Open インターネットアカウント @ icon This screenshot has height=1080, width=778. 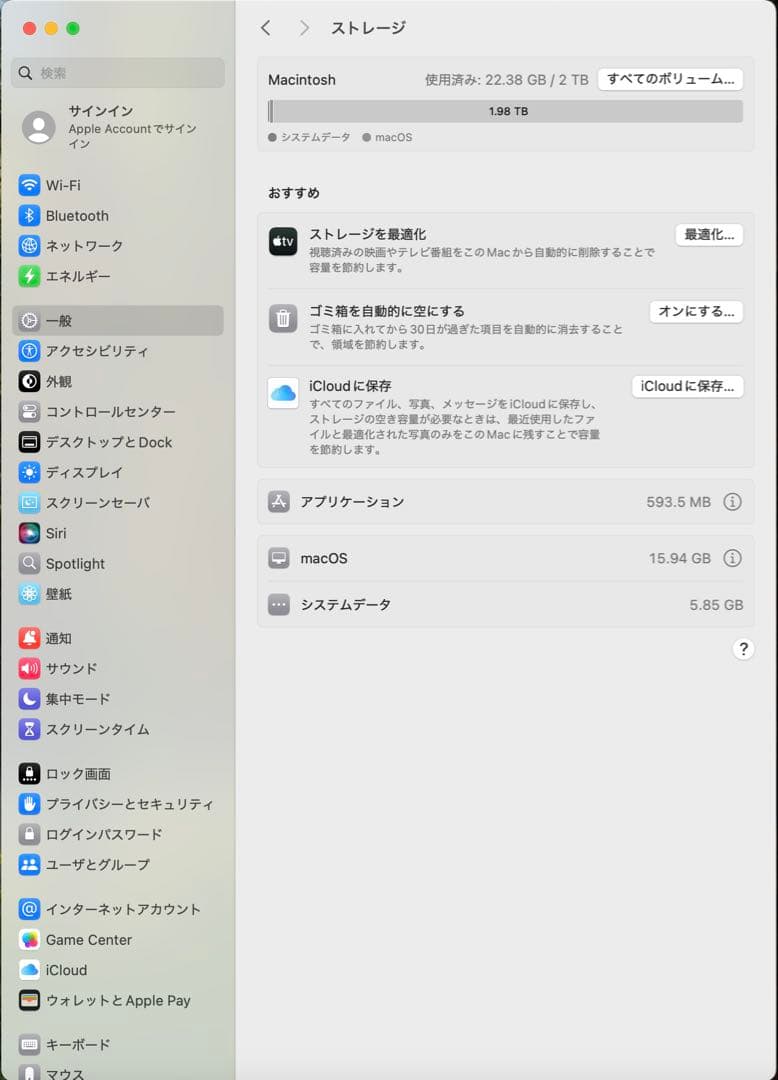[29, 910]
